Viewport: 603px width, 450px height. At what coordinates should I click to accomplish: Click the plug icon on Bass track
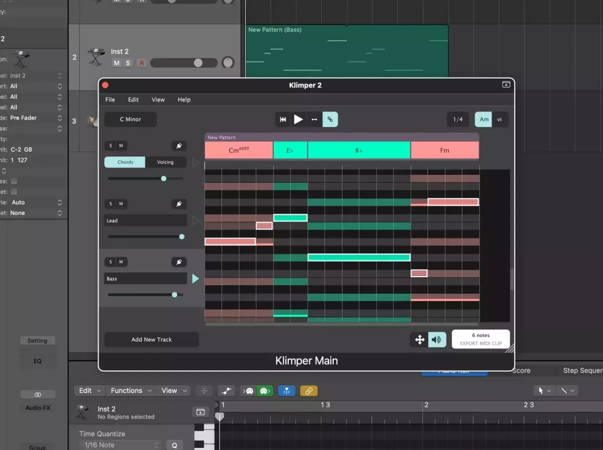coord(179,262)
